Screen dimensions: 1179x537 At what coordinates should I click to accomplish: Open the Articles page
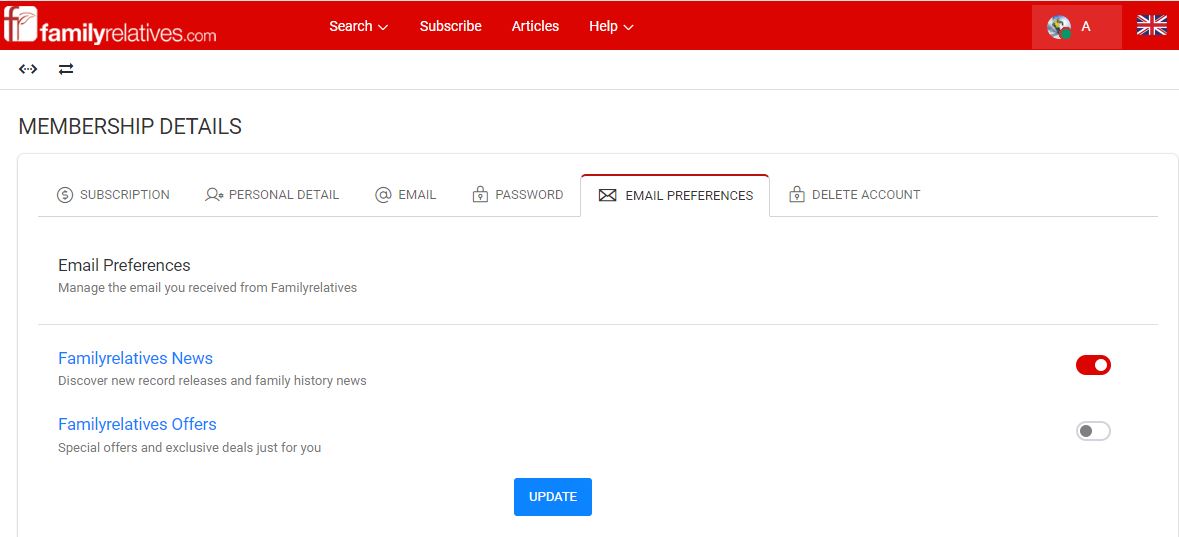[x=535, y=26]
